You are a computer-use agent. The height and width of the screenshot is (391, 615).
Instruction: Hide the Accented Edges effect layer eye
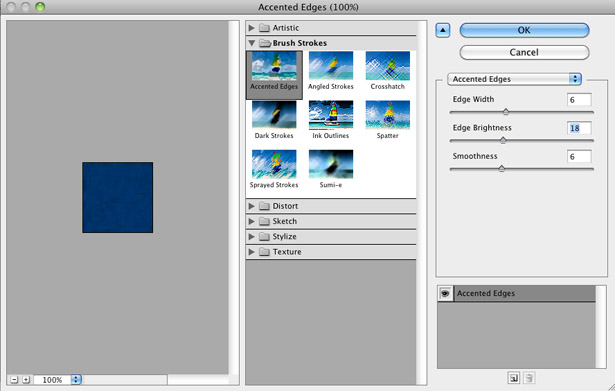(445, 293)
